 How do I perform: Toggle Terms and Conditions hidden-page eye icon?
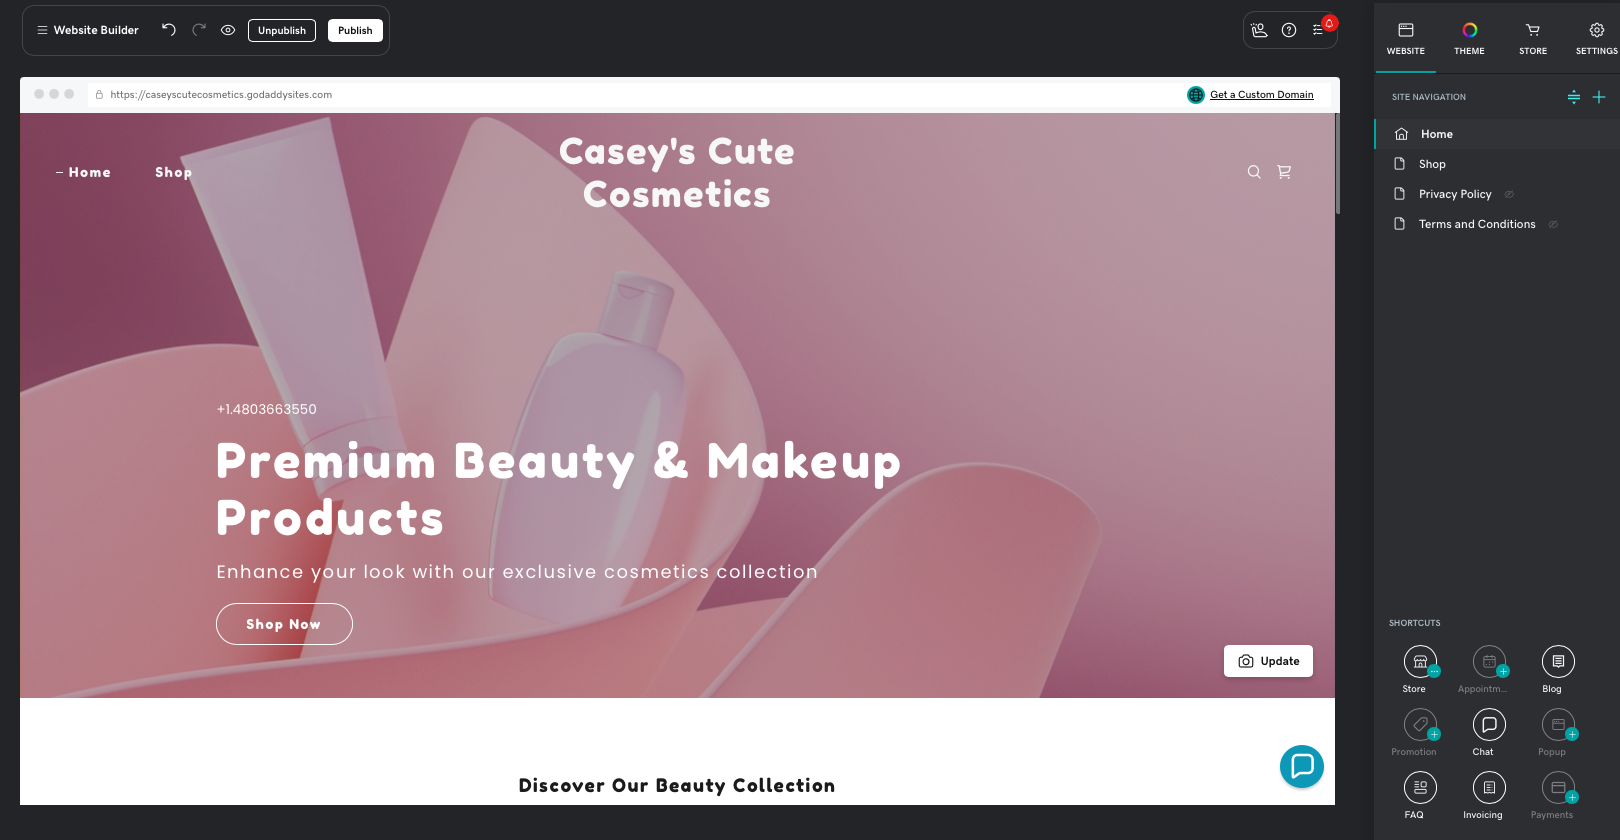(1553, 224)
